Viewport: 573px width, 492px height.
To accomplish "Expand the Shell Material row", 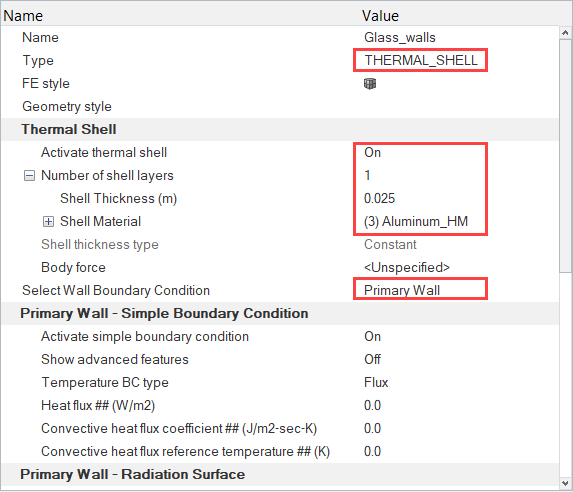I will point(48,222).
